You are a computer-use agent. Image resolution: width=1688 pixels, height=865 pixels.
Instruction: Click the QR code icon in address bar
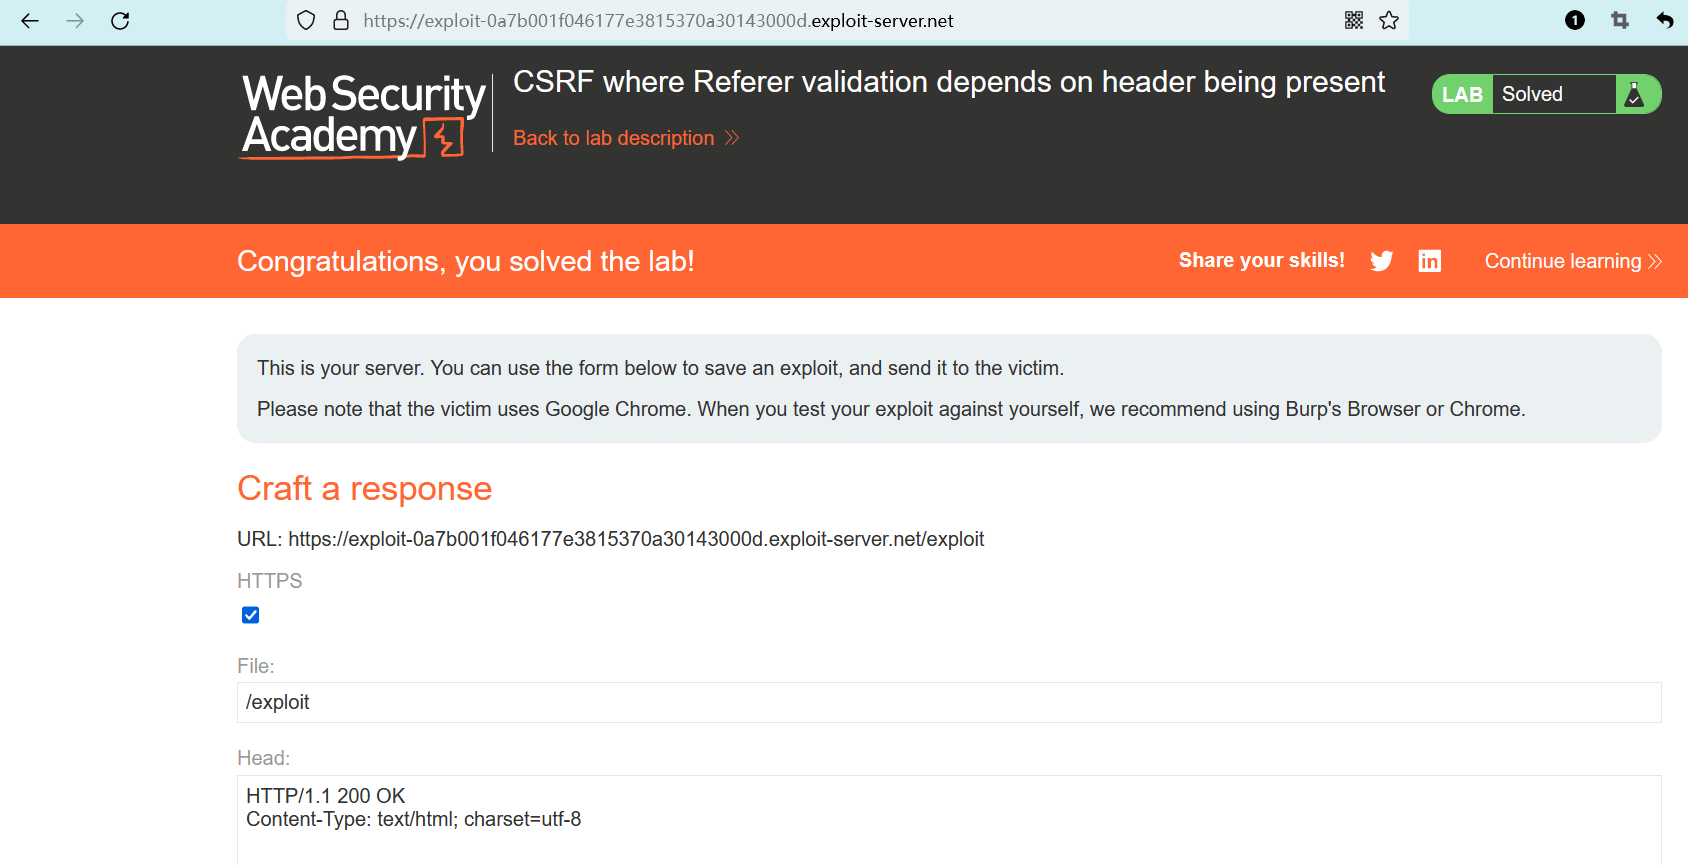tap(1354, 21)
